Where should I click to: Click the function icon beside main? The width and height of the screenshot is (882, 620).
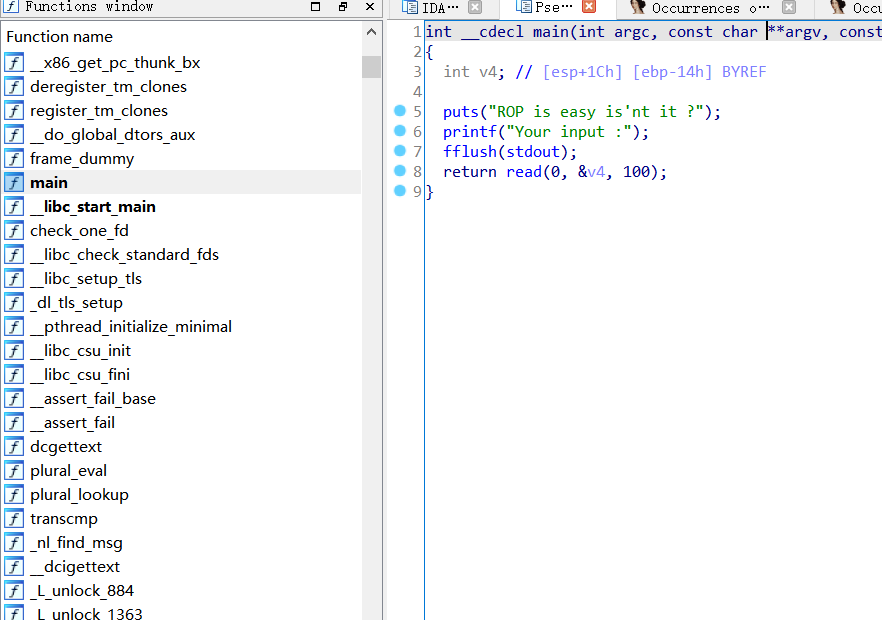tap(14, 183)
